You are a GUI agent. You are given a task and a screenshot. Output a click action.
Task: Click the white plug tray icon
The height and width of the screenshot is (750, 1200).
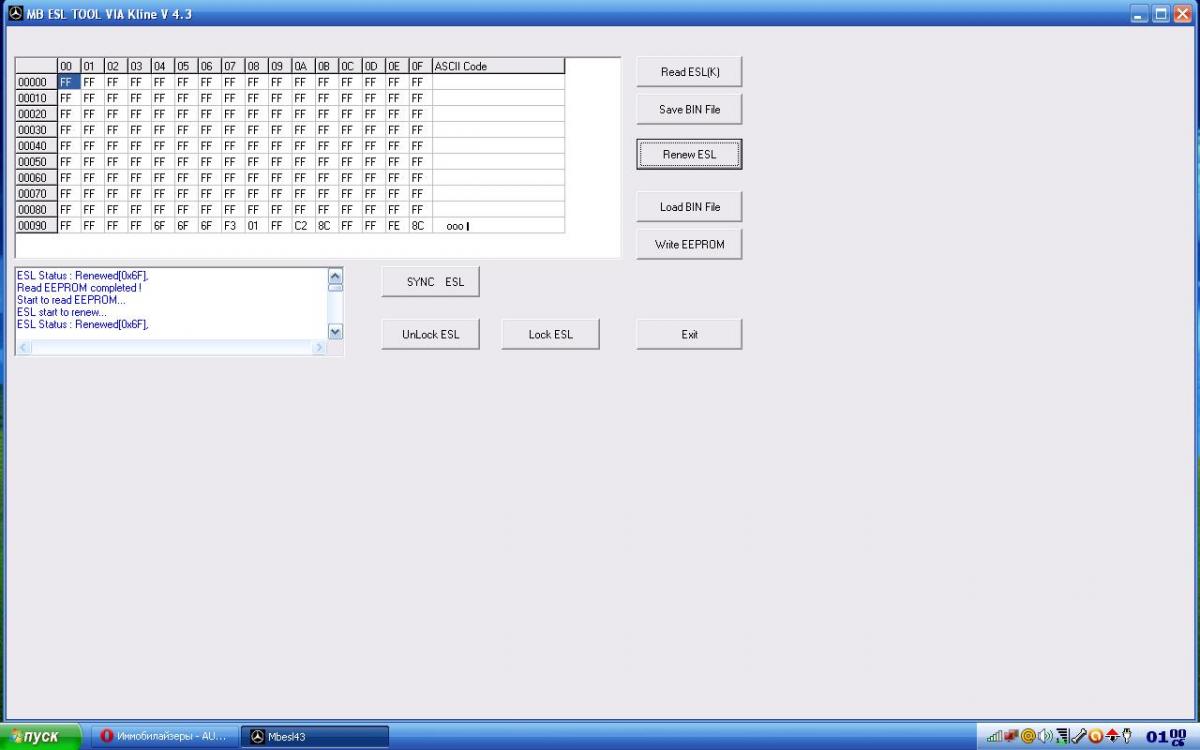tap(1128, 737)
